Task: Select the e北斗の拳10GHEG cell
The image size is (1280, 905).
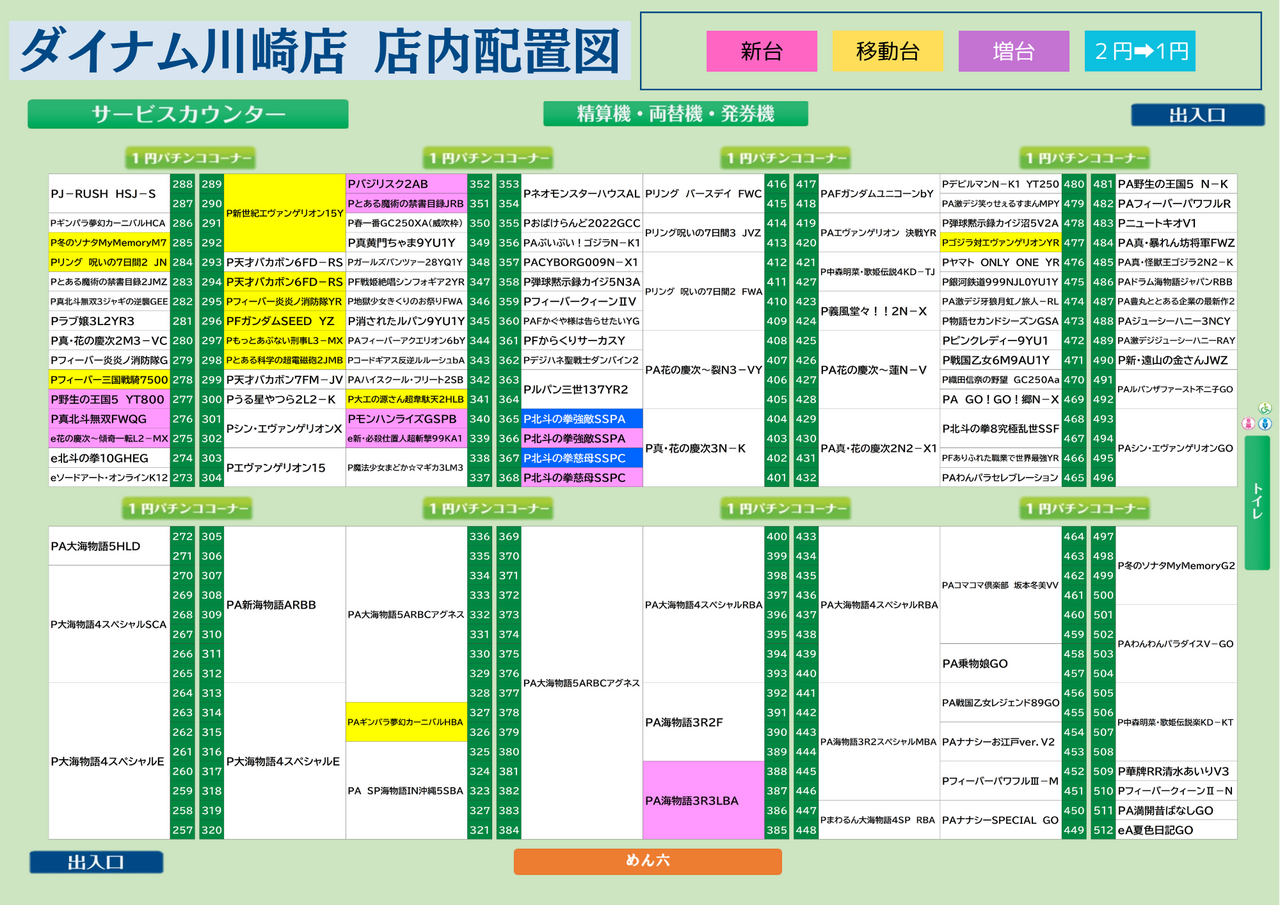Action: (x=109, y=458)
